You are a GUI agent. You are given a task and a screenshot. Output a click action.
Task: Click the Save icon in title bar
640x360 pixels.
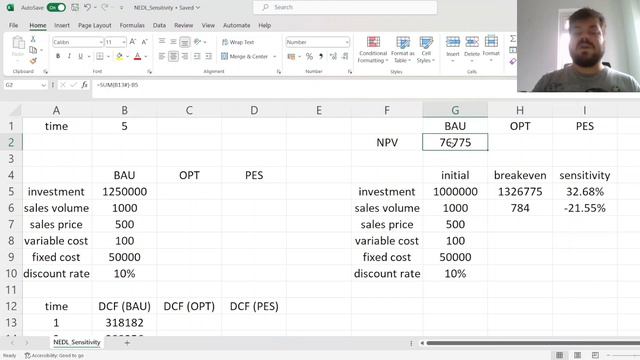[x=75, y=7]
